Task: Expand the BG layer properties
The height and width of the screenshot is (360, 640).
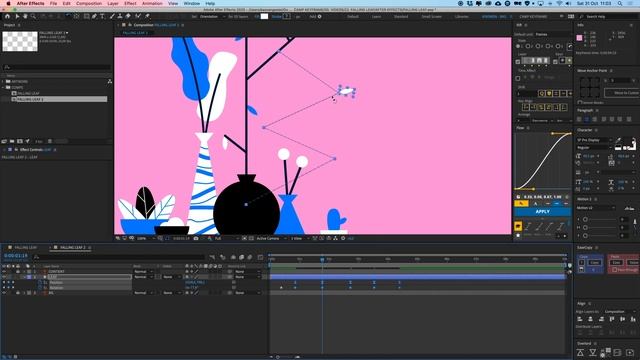Action: 24,293
